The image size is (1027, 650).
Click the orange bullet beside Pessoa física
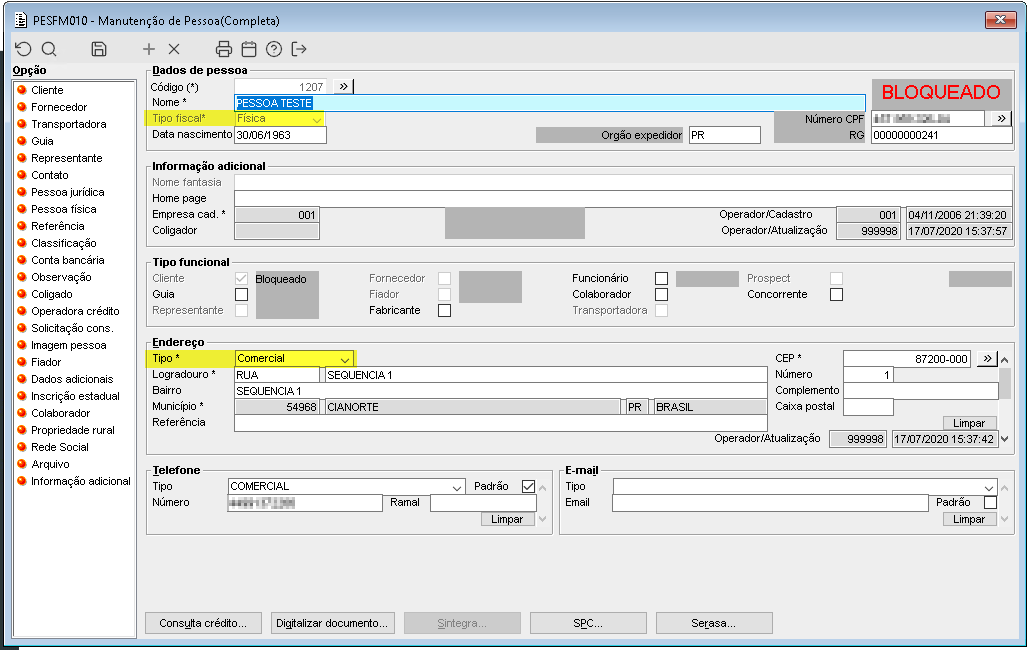pos(22,209)
